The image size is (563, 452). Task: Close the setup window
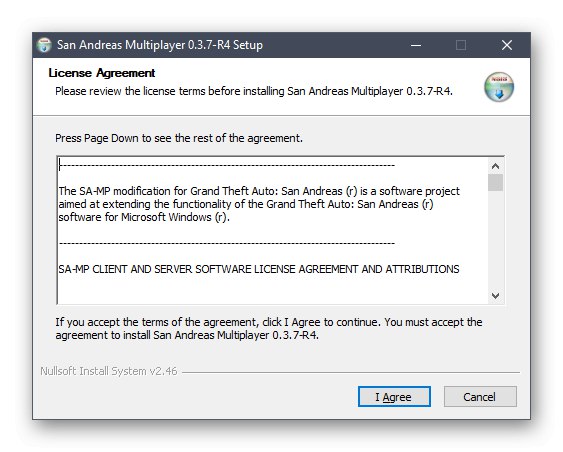point(507,45)
